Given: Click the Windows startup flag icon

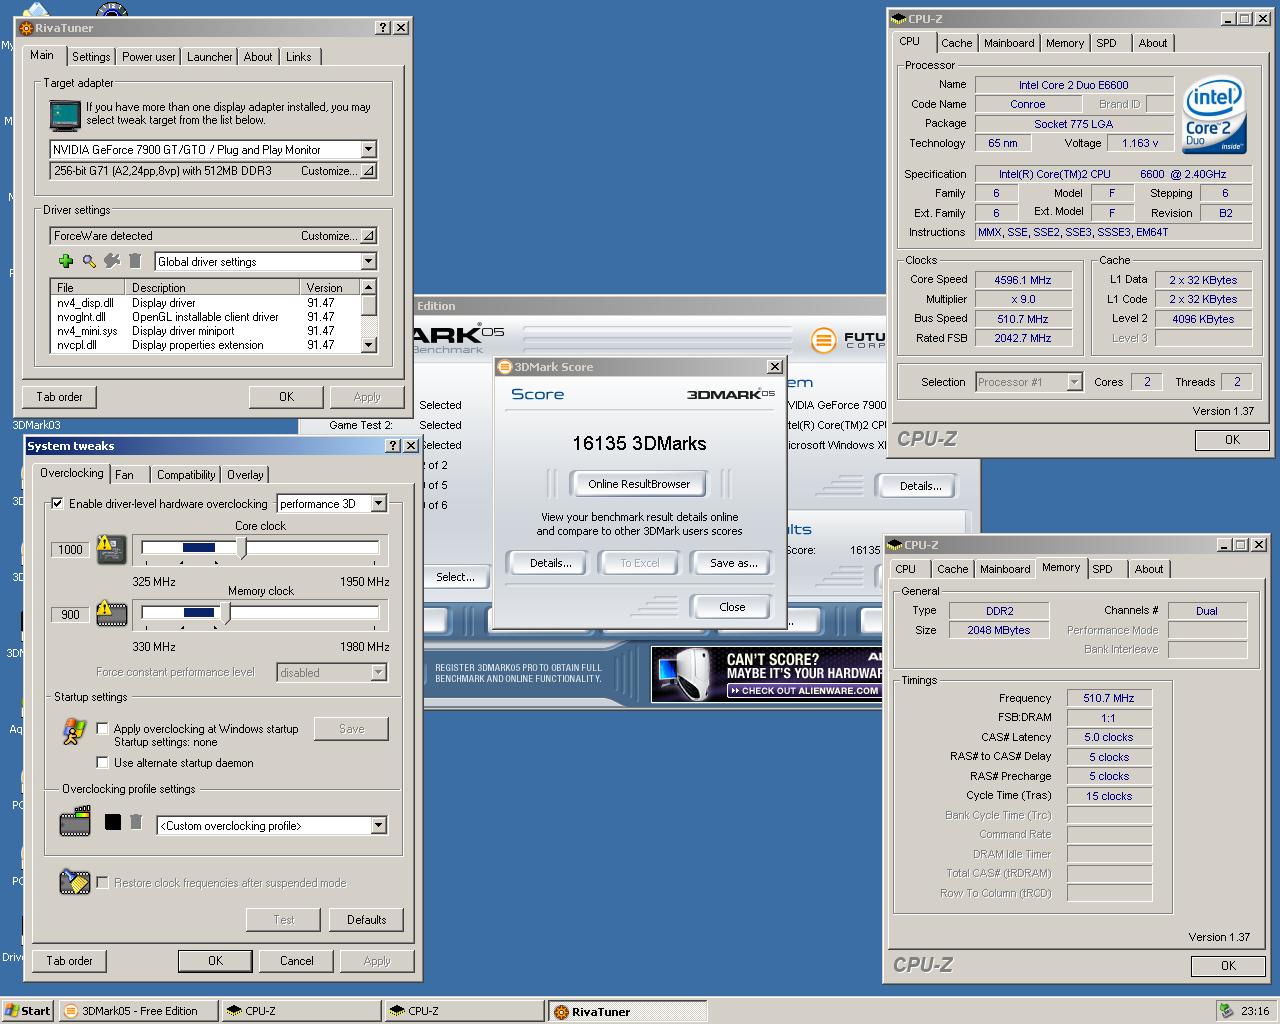Looking at the screenshot, I should 74,732.
